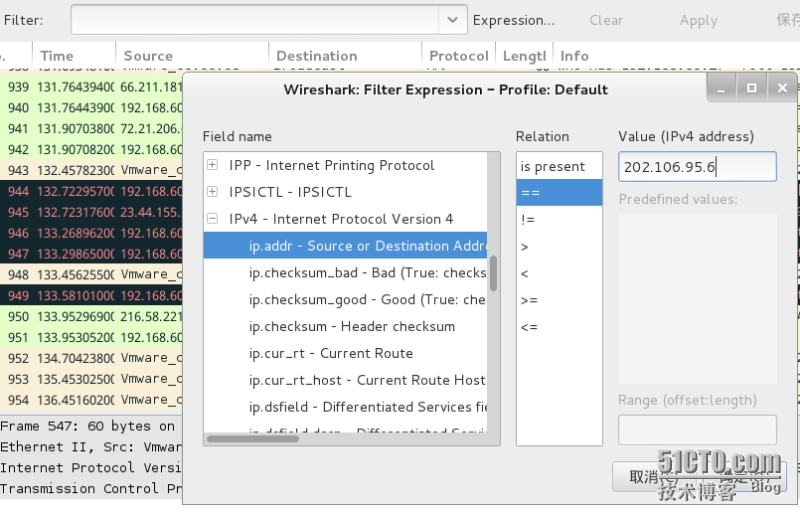Open the Expression... dialog button
Viewport: 800px width, 520px height.
coord(513,20)
